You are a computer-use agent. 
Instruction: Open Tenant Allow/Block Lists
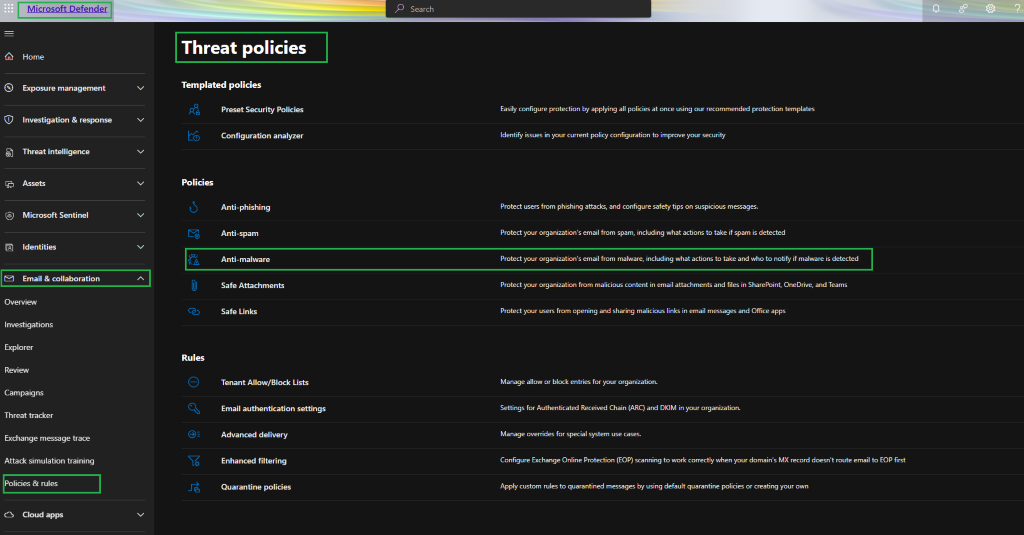coord(265,382)
